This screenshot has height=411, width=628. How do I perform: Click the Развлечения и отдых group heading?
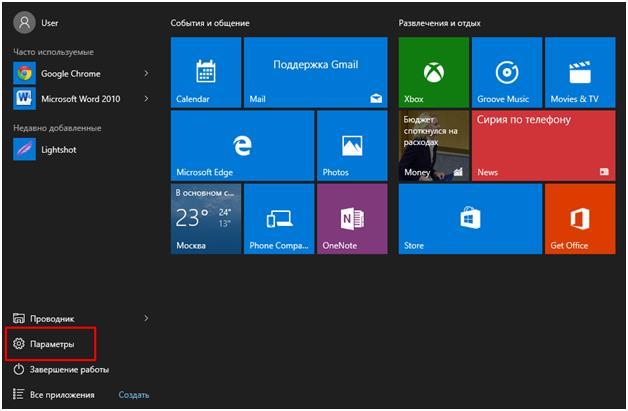click(x=439, y=23)
